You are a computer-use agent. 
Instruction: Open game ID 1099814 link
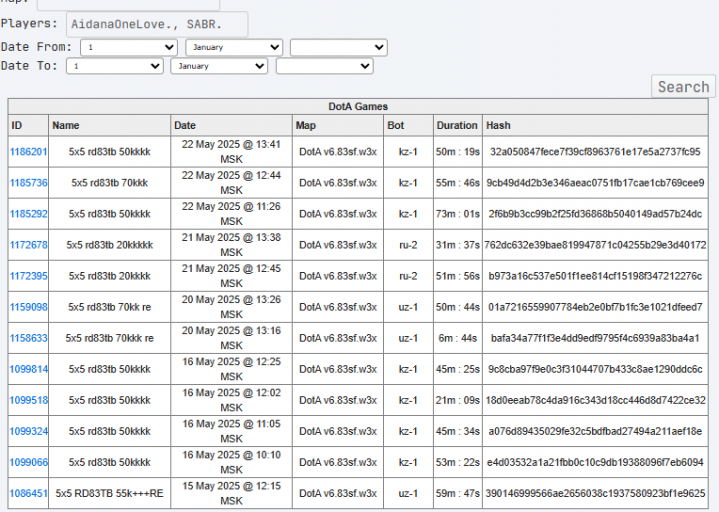tap(28, 369)
